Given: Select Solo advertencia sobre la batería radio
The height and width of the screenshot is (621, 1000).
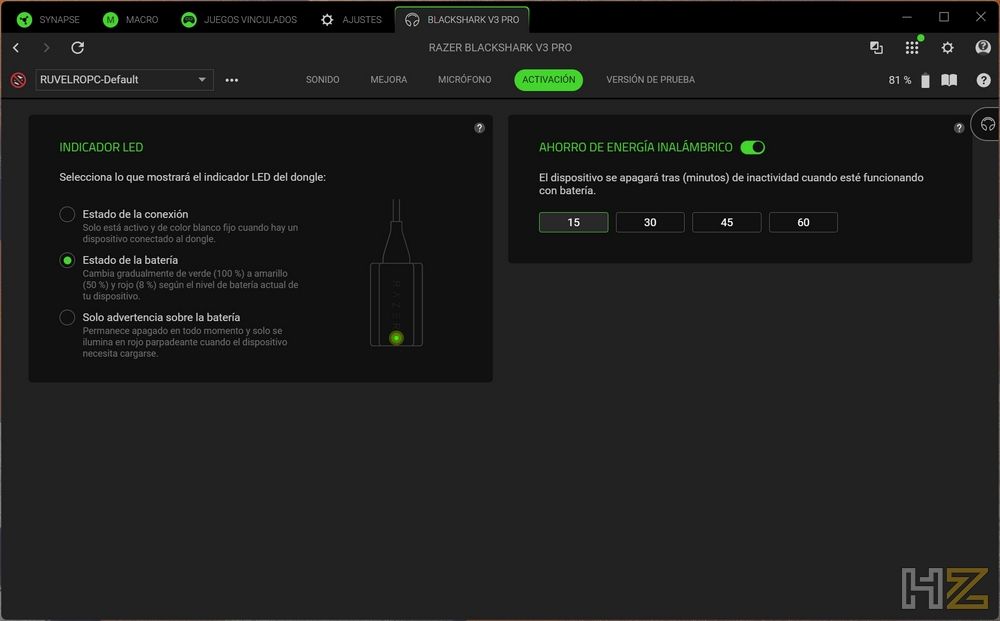Looking at the screenshot, I should coord(67,318).
